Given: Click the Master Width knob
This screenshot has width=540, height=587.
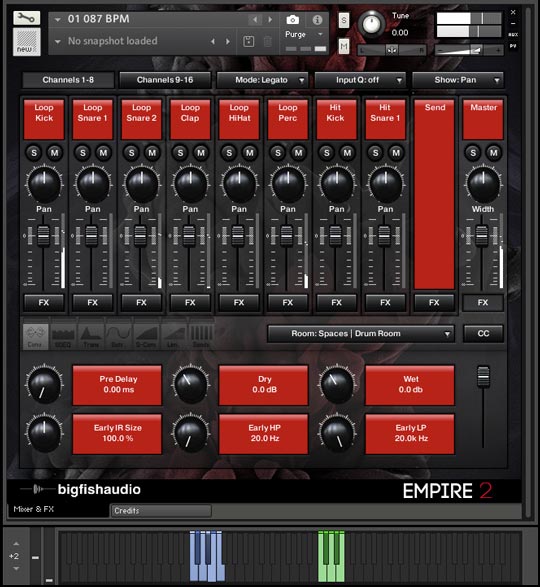Looking at the screenshot, I should 483,184.
